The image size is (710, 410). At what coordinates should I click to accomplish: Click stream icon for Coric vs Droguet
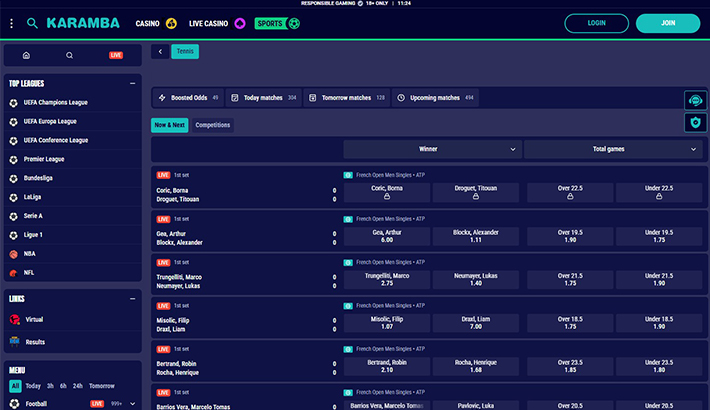coord(348,175)
